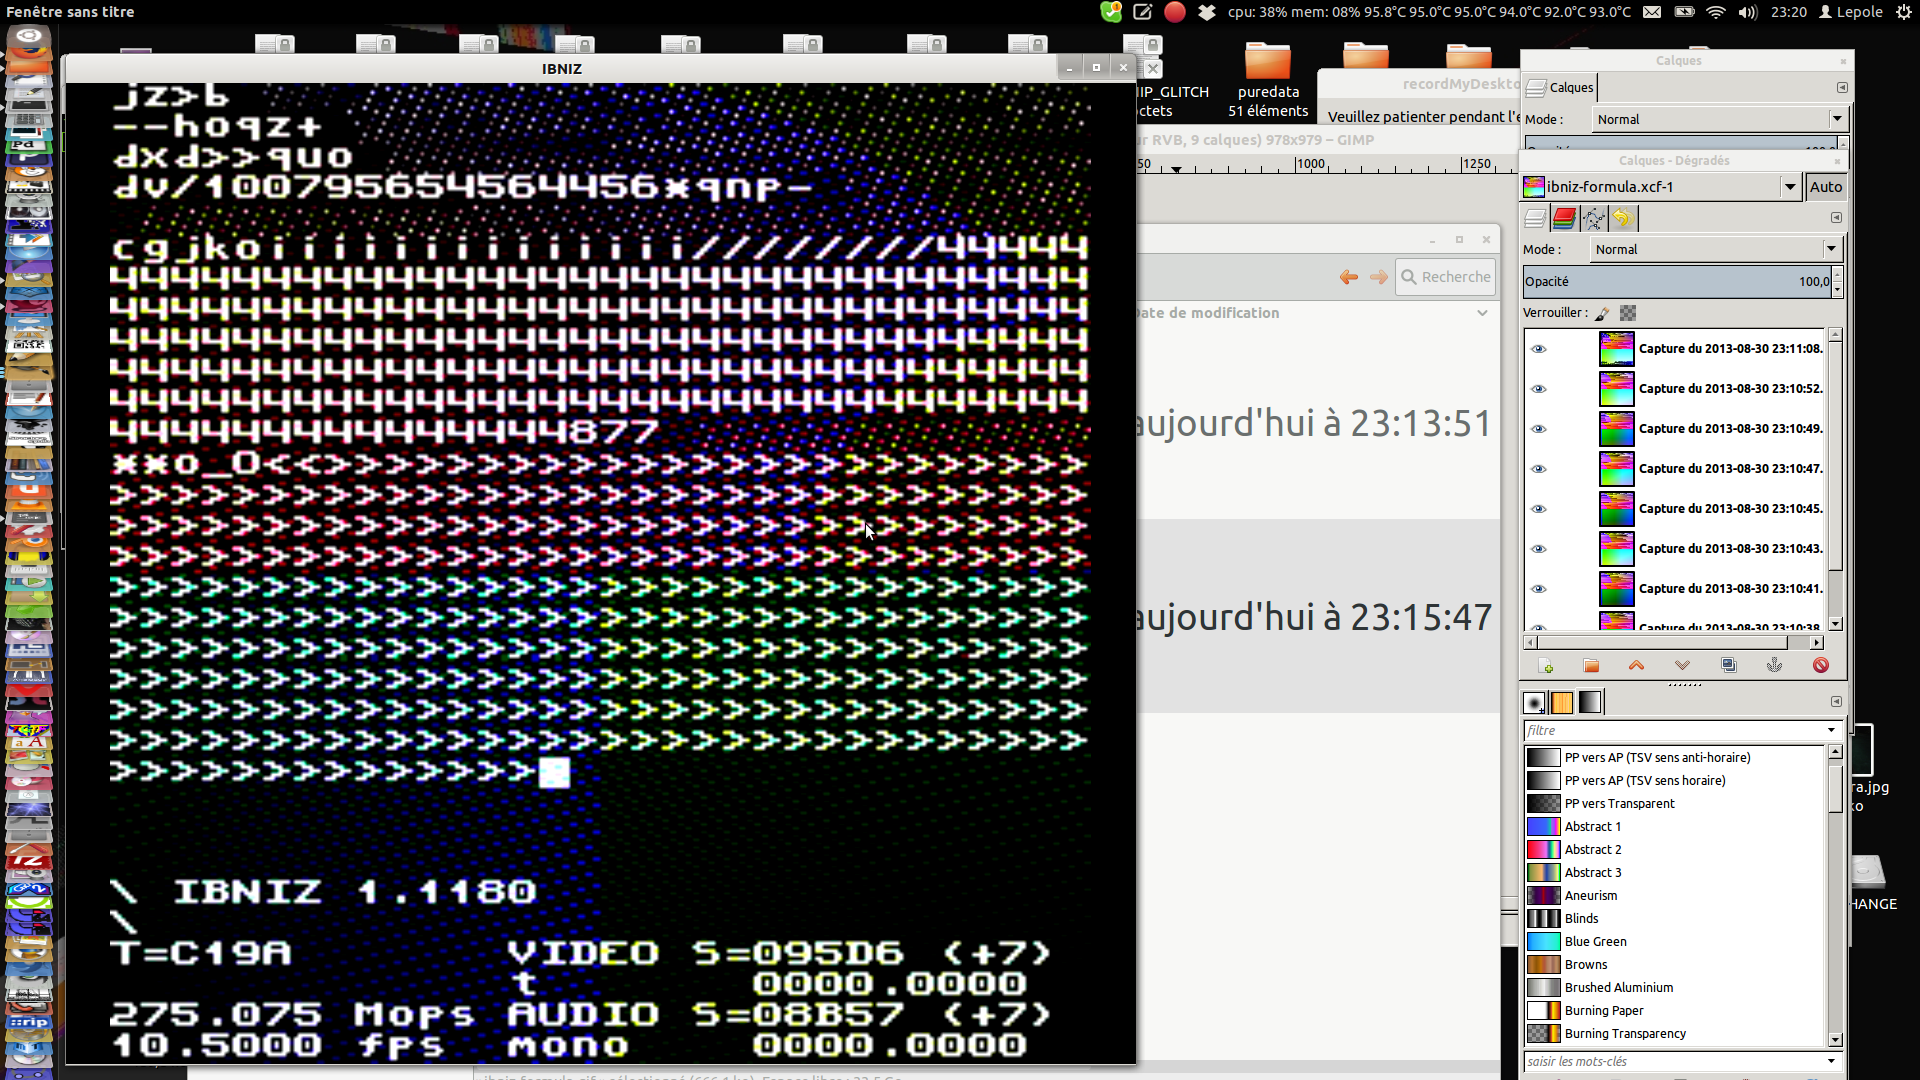Click the Recherche search button in the file manager
This screenshot has height=1080, width=1920.
1446,277
